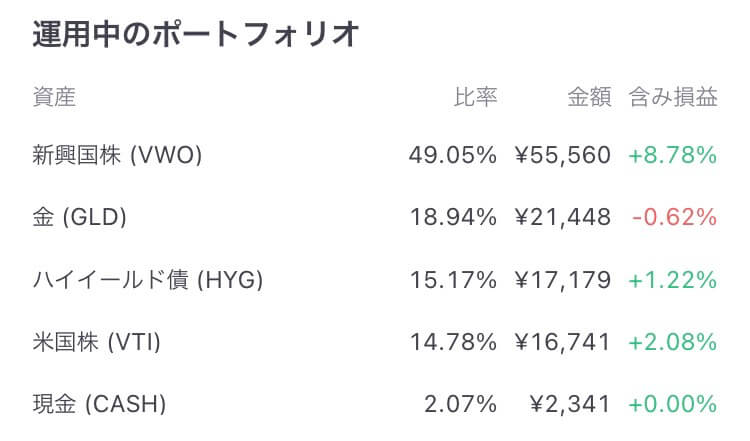Click the 資産 column header

coord(54,97)
